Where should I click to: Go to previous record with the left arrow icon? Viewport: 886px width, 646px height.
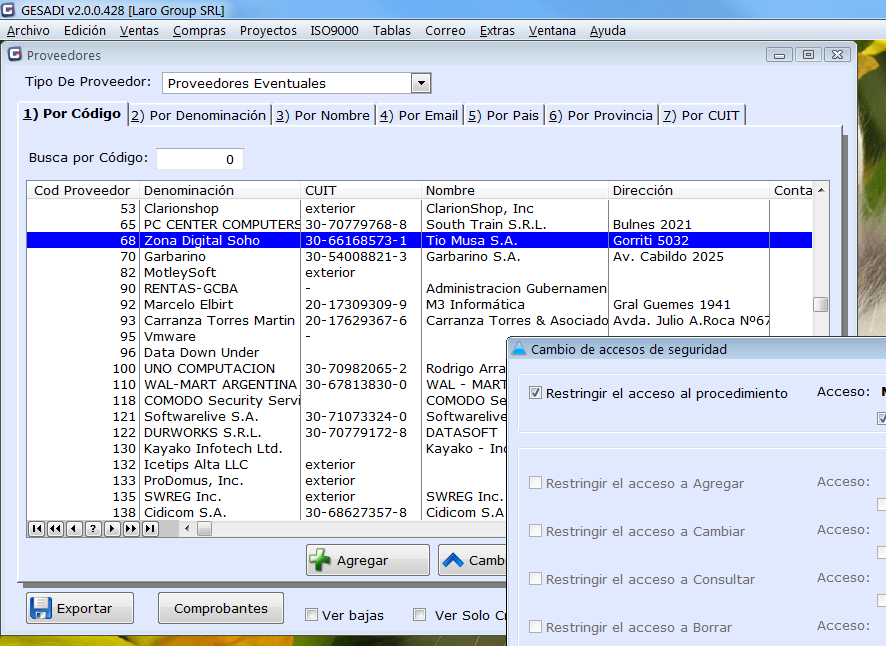click(73, 529)
